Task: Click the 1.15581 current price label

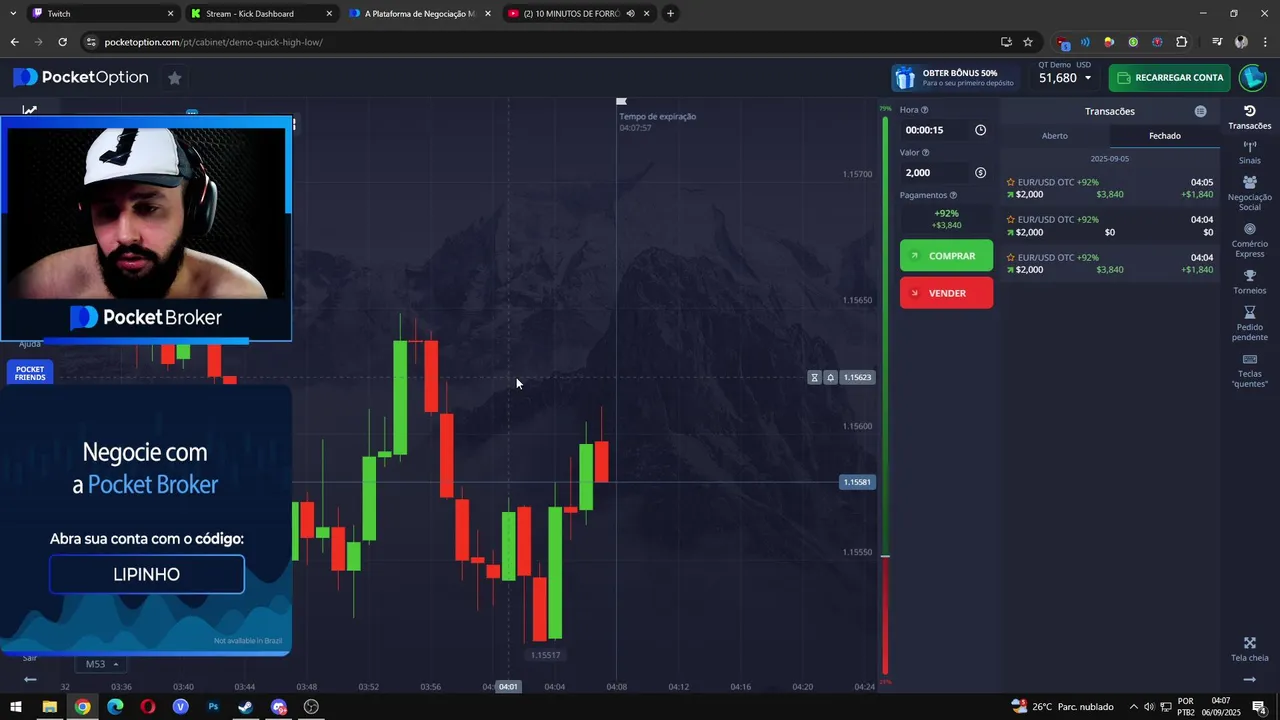Action: pyautogui.click(x=857, y=482)
